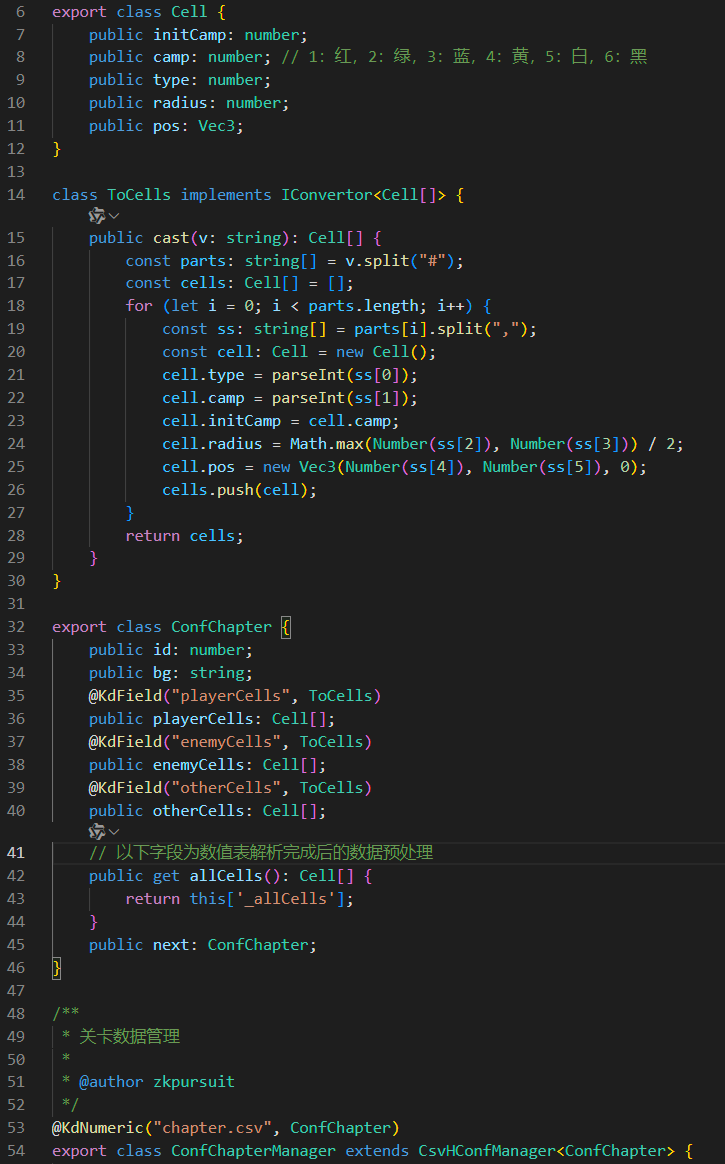Click the AI code lens icon above the cast method
This screenshot has width=725, height=1164.
(x=96, y=216)
